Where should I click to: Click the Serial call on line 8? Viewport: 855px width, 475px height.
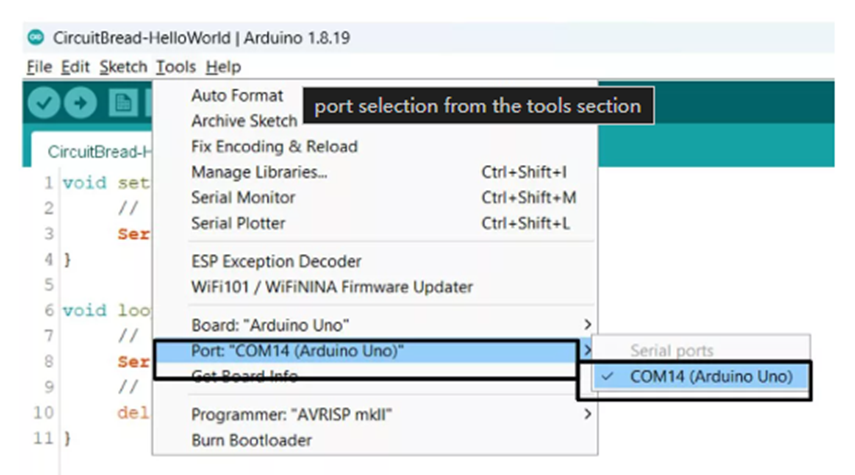tap(134, 362)
